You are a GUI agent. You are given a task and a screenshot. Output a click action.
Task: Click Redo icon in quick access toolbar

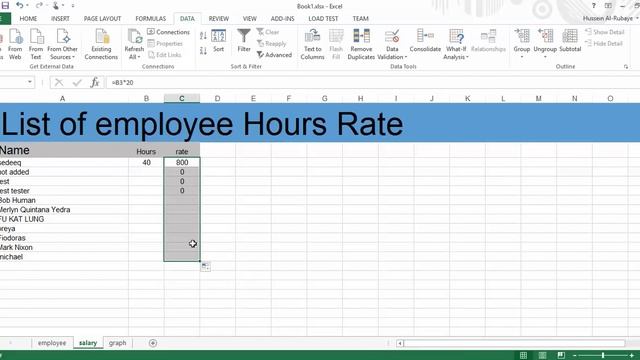39,5
